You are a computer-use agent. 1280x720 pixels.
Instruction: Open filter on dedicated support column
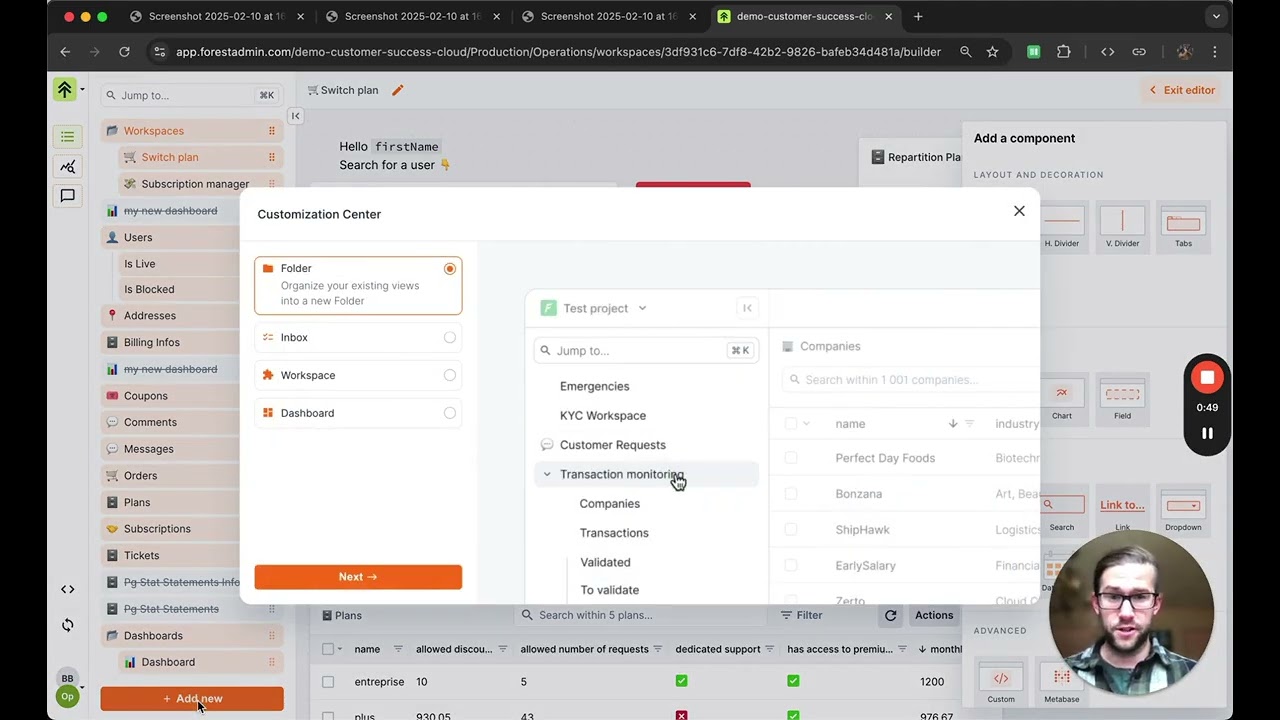click(770, 650)
